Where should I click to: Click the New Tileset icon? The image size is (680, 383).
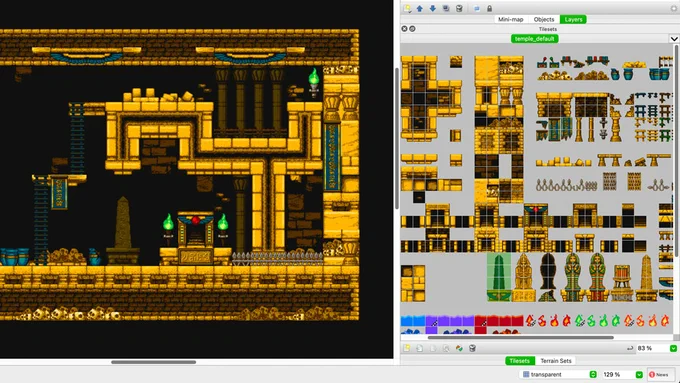[407, 348]
